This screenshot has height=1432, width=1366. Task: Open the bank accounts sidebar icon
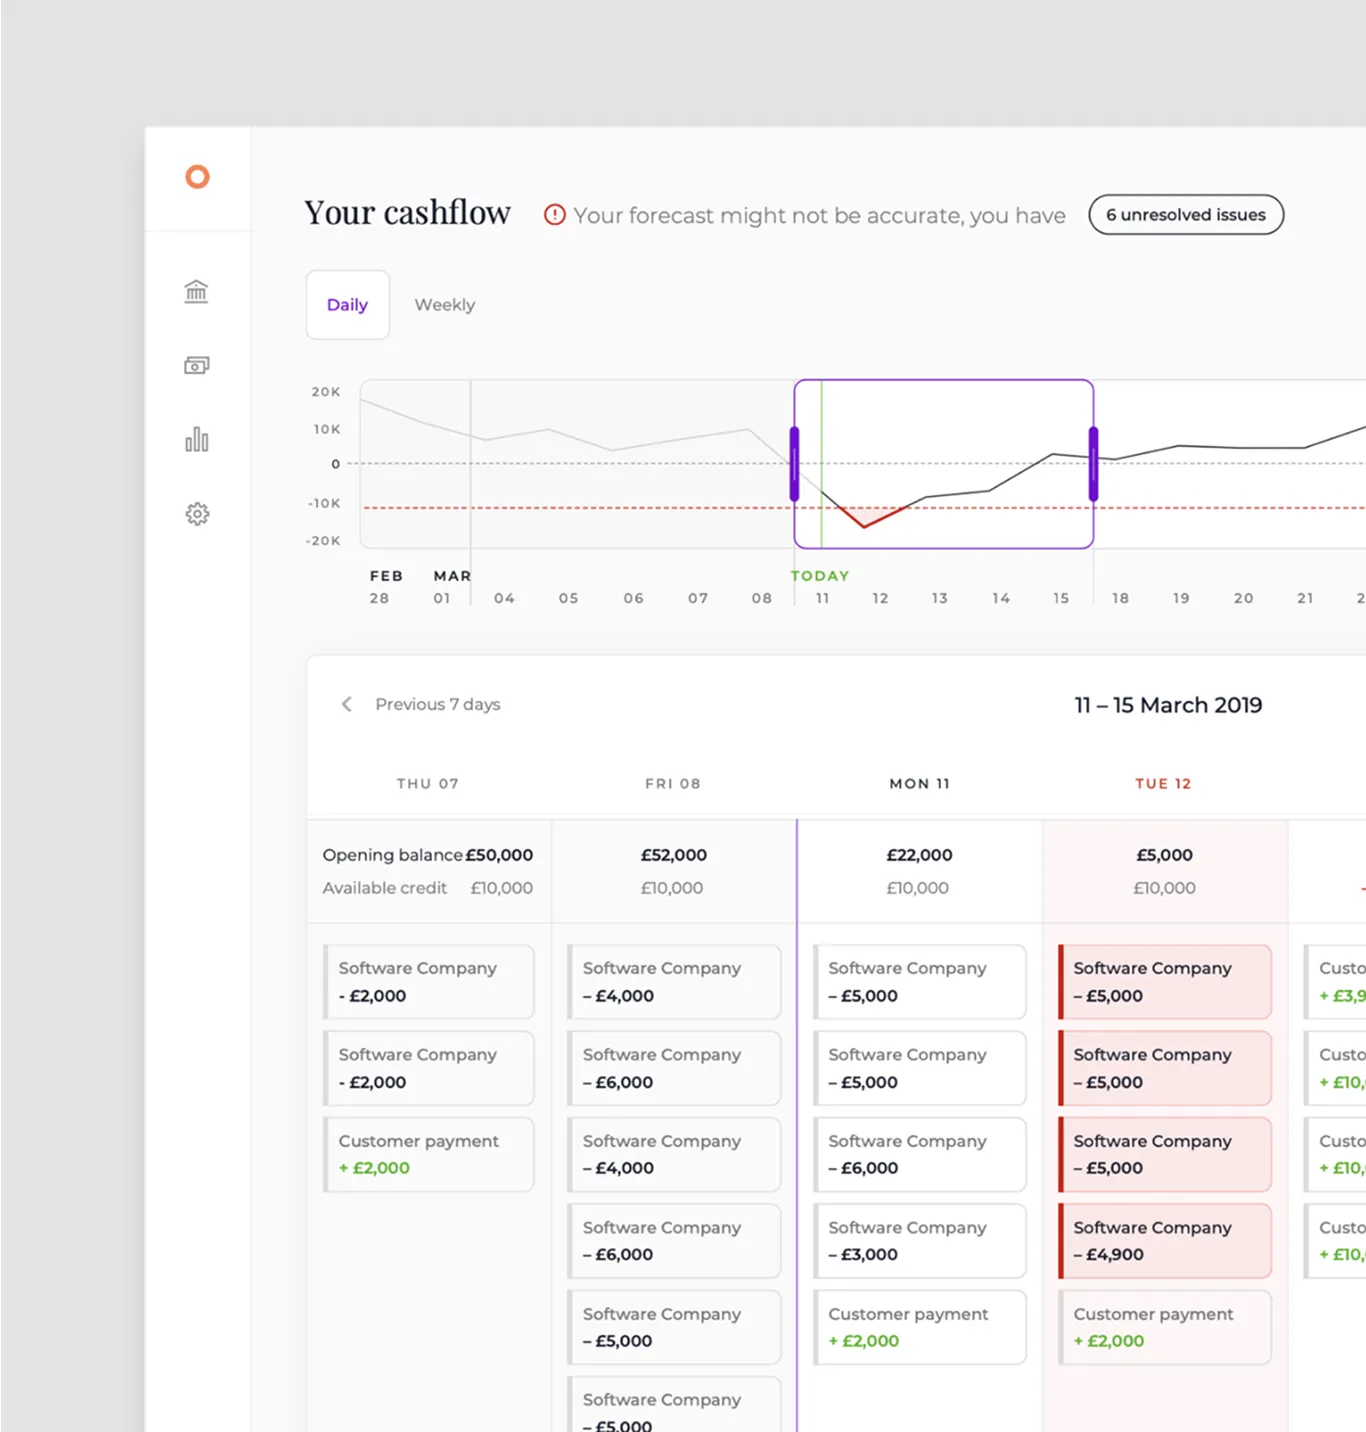coord(196,291)
